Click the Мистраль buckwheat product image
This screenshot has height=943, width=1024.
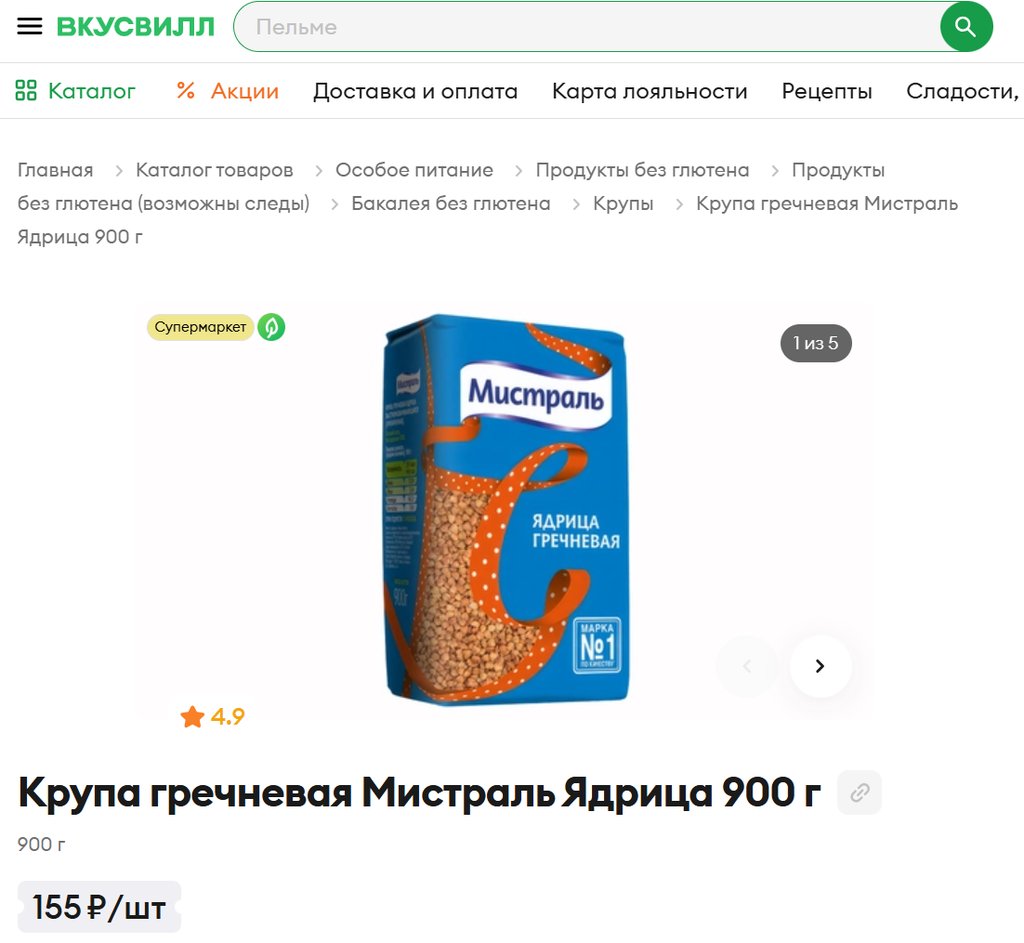click(507, 510)
